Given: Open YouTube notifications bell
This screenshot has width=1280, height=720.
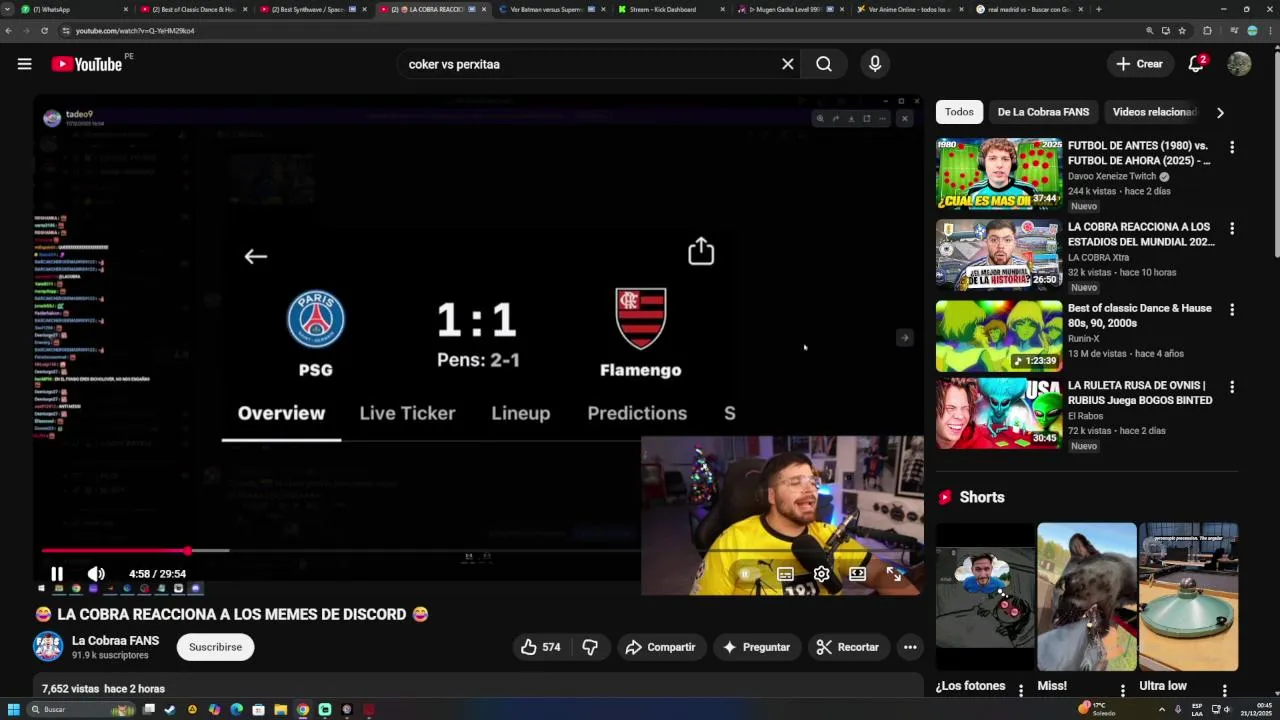Looking at the screenshot, I should [1196, 64].
